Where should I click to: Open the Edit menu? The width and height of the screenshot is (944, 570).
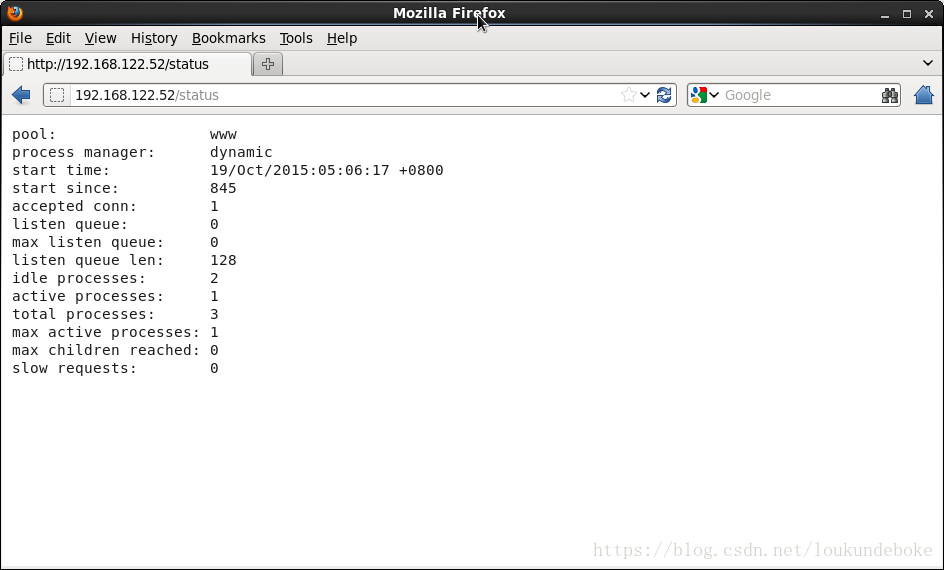click(x=58, y=38)
